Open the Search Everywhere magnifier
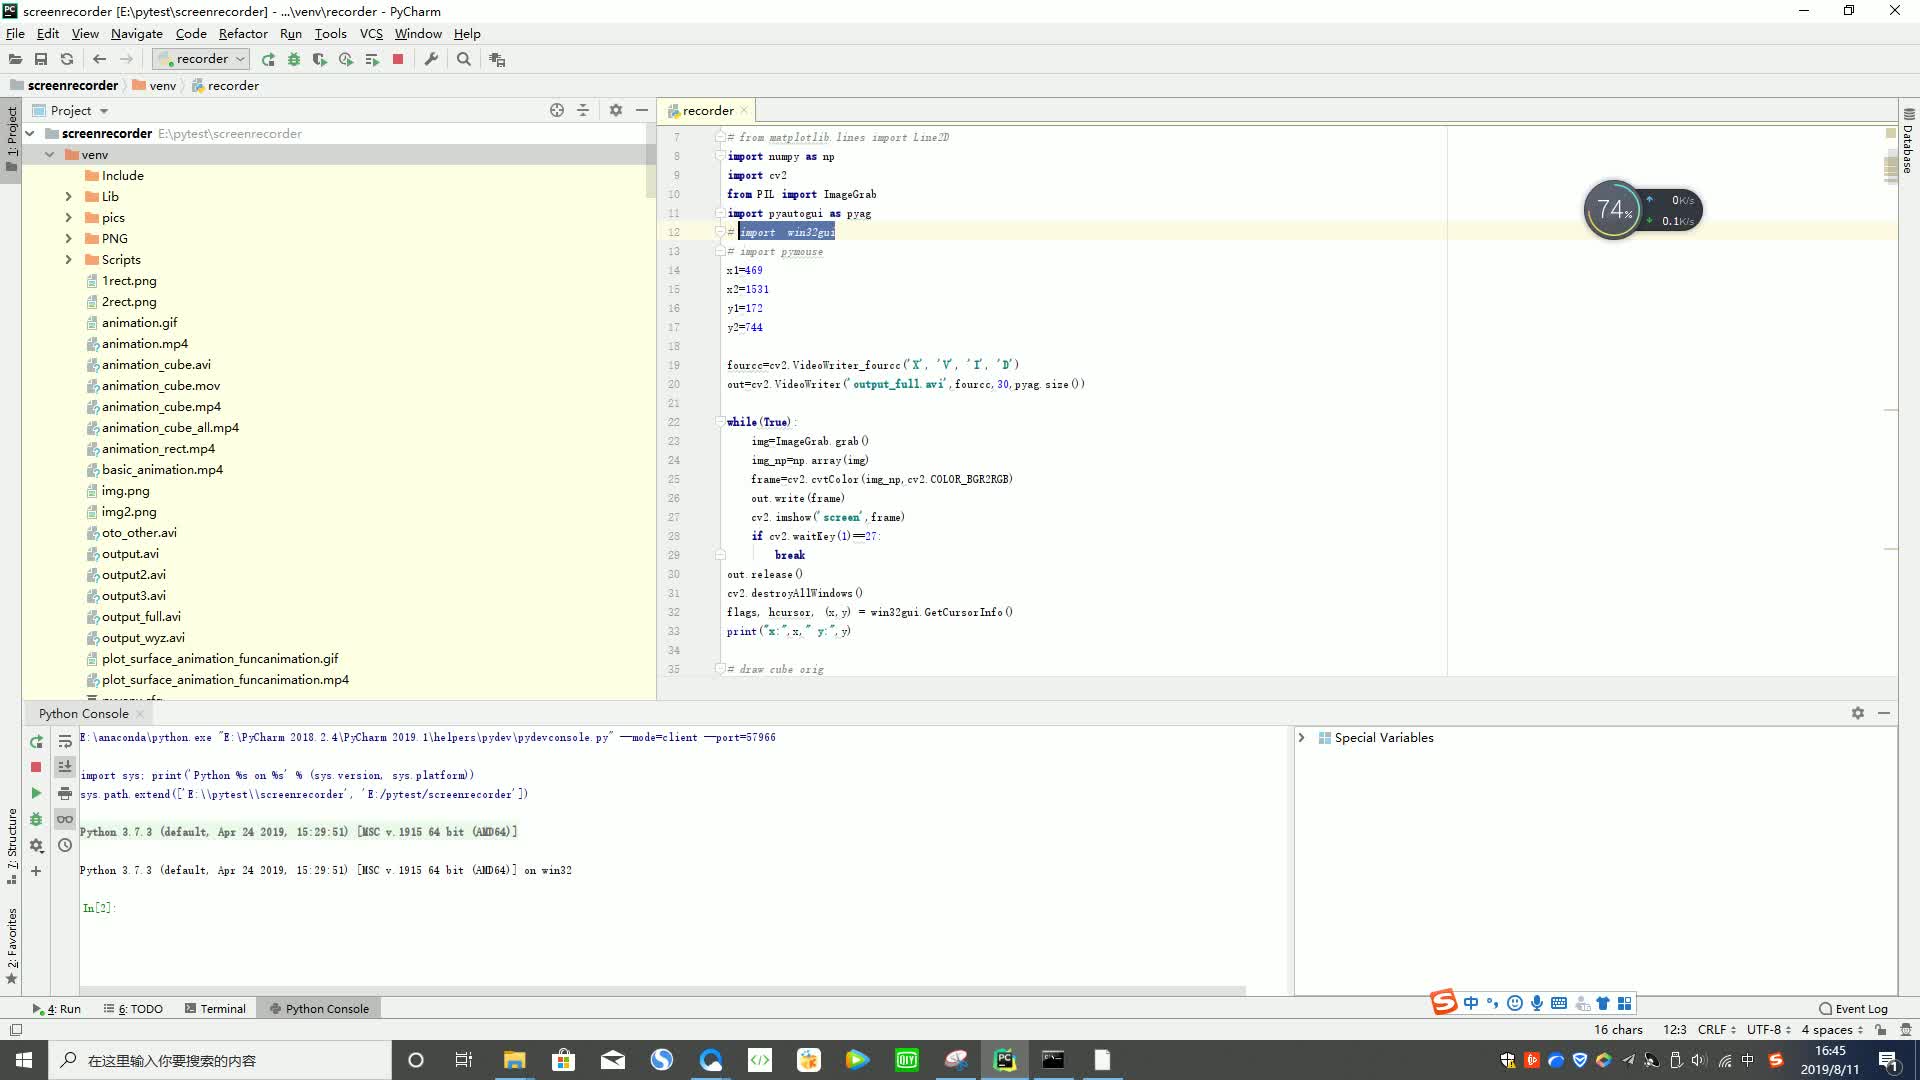1920x1080 pixels. click(x=464, y=60)
